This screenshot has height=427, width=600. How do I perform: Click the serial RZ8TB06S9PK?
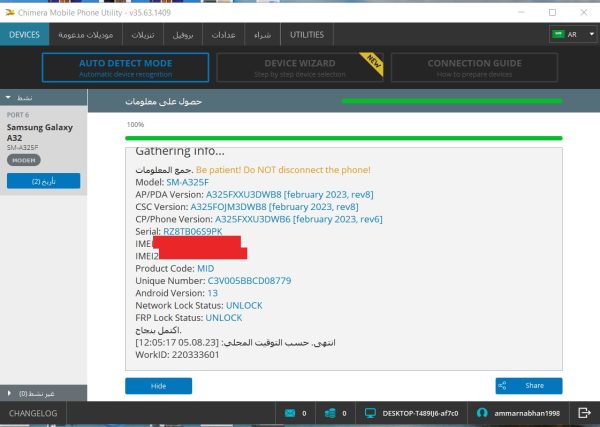[193, 231]
